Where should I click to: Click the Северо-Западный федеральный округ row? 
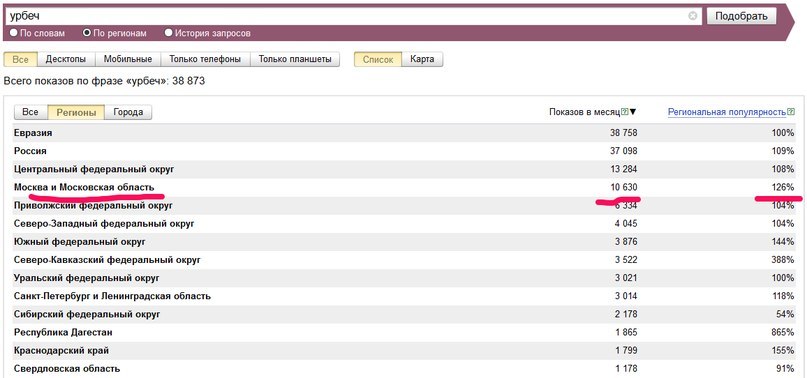tap(404, 224)
